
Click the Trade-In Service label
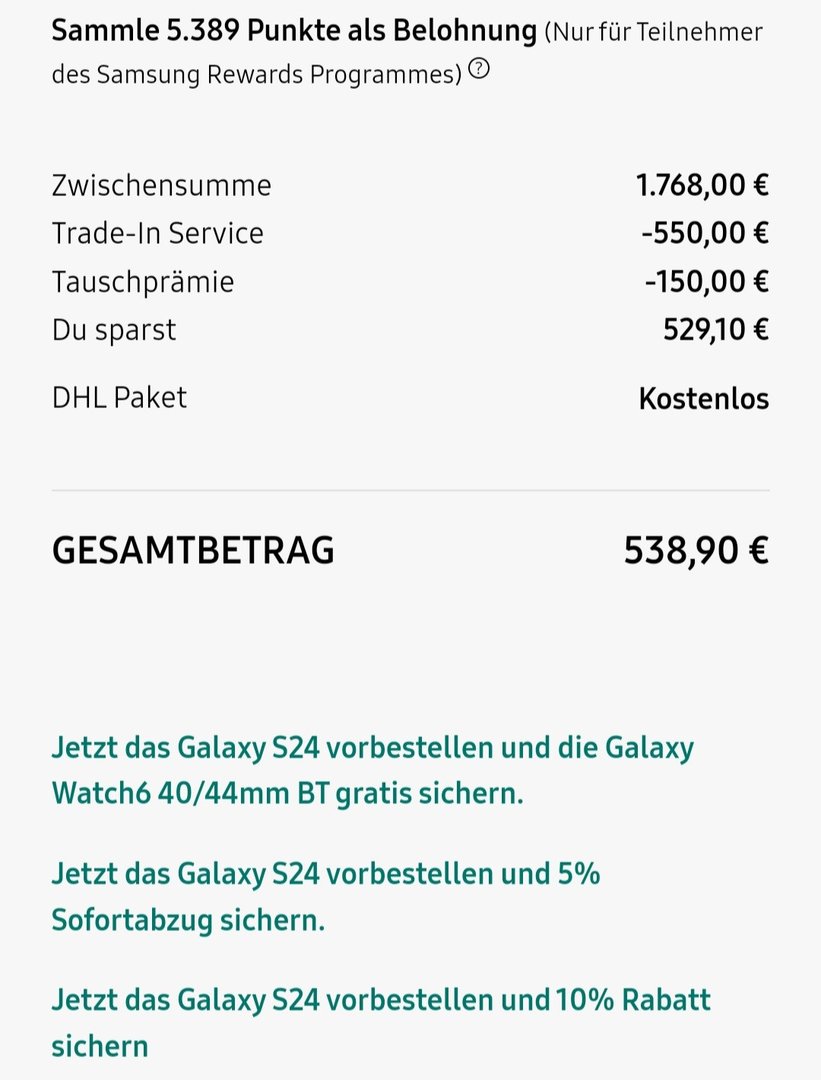(157, 233)
